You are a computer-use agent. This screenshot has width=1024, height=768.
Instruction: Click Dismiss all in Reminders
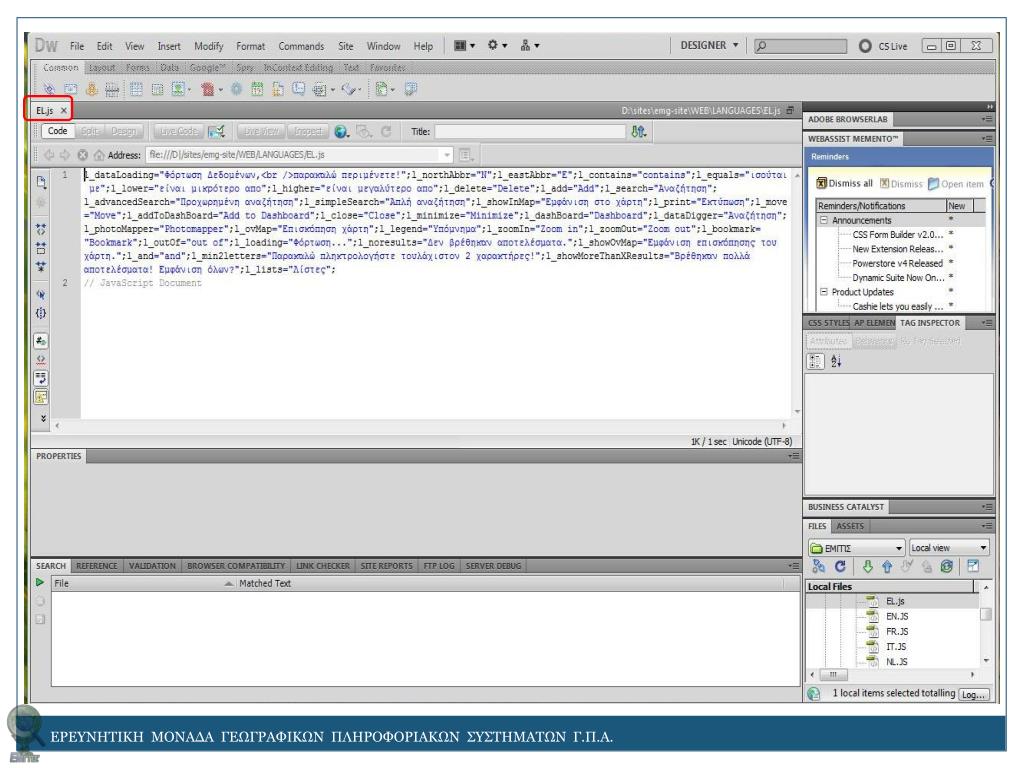(x=844, y=184)
